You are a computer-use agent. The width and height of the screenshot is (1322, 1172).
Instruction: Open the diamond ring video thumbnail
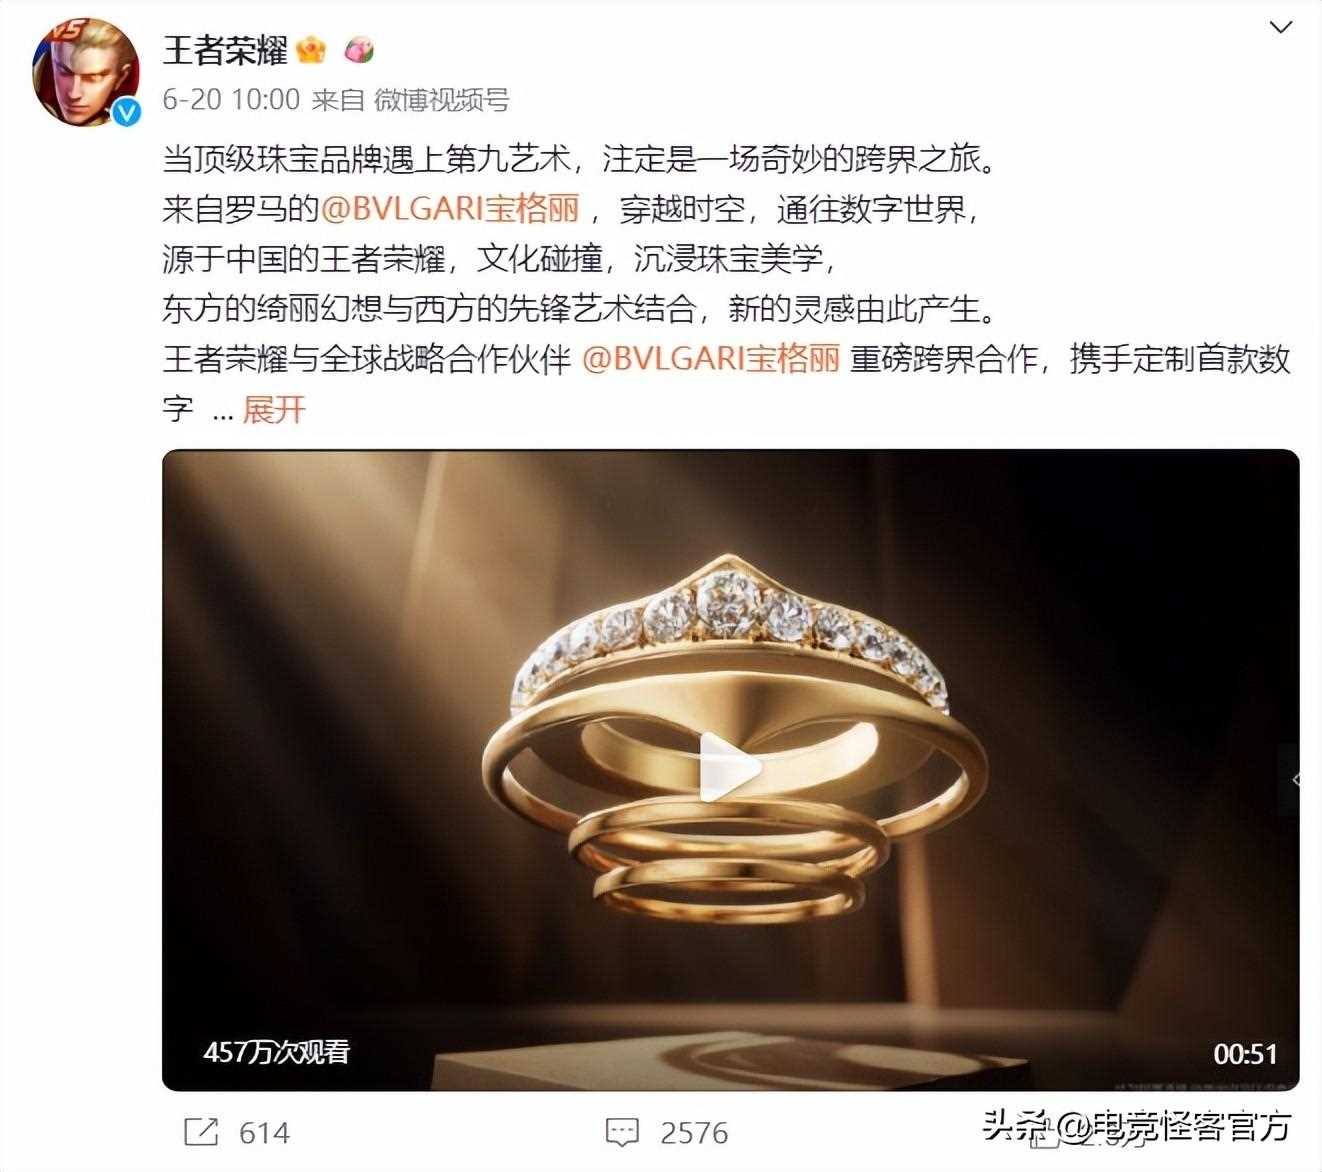[x=730, y=770]
